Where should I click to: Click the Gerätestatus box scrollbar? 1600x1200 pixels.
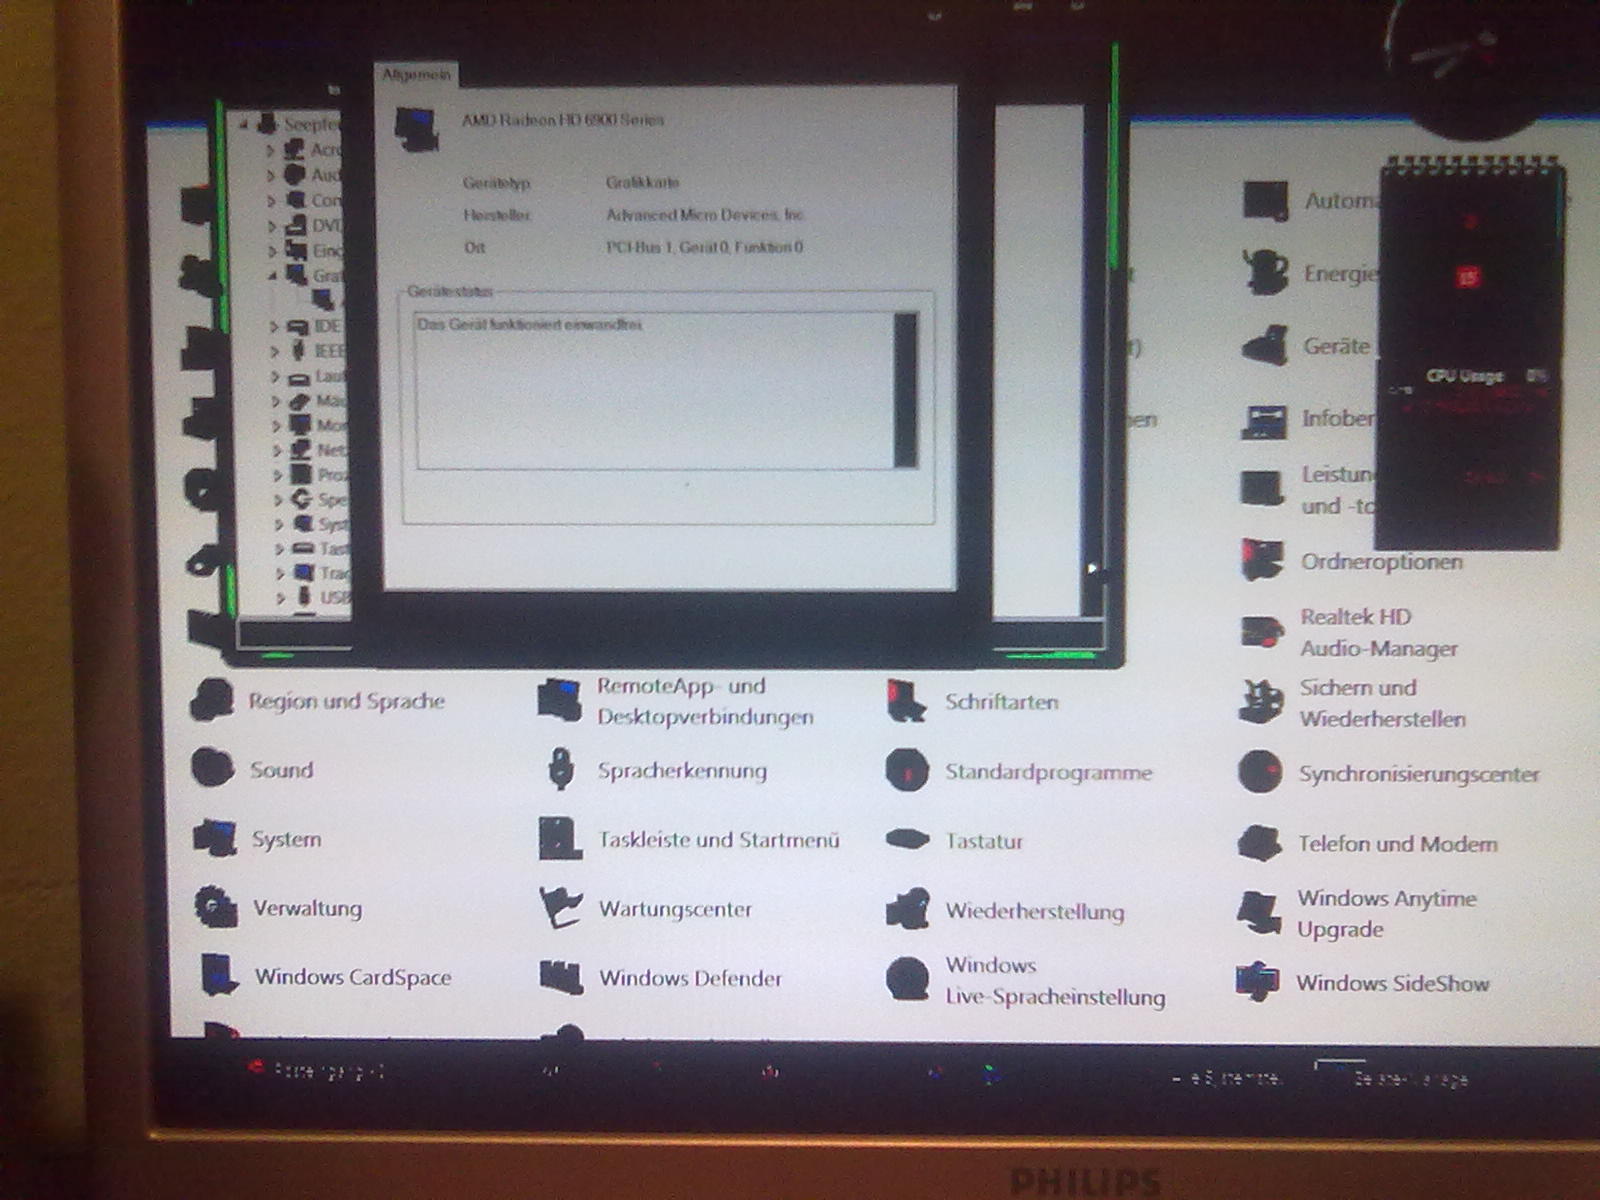pos(905,390)
